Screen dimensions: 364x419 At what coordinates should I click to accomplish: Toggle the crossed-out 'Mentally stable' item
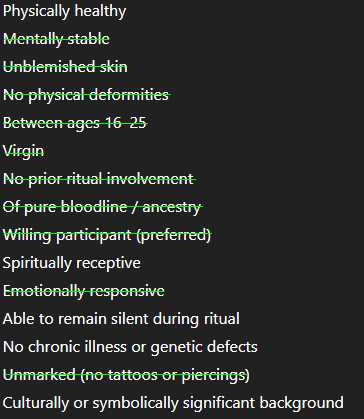point(56,39)
